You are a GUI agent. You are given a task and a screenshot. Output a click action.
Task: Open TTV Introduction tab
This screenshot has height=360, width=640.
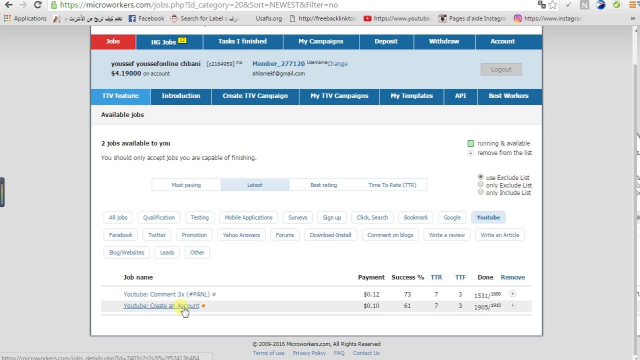click(x=181, y=96)
